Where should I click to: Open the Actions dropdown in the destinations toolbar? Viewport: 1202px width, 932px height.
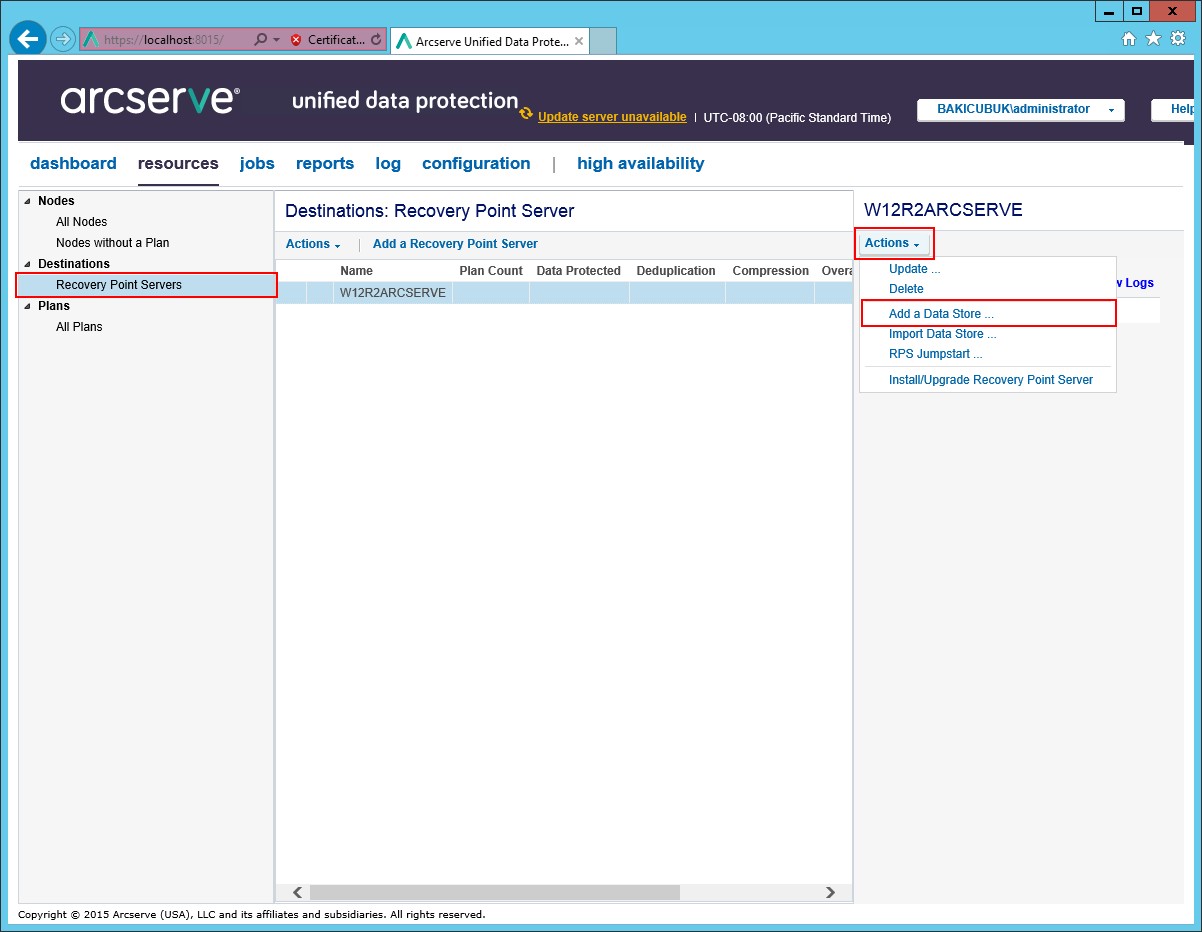point(313,244)
